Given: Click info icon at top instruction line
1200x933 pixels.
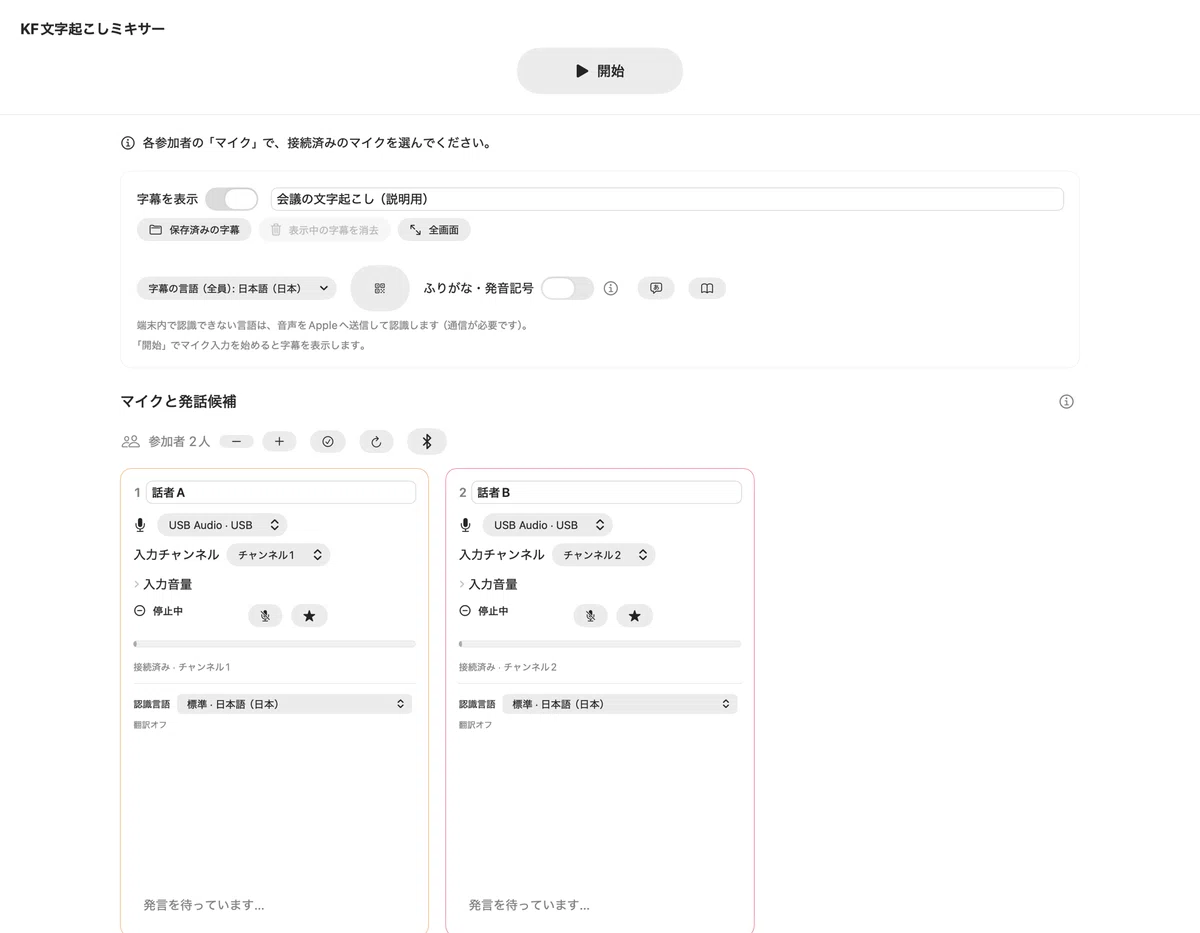Looking at the screenshot, I should pos(128,143).
